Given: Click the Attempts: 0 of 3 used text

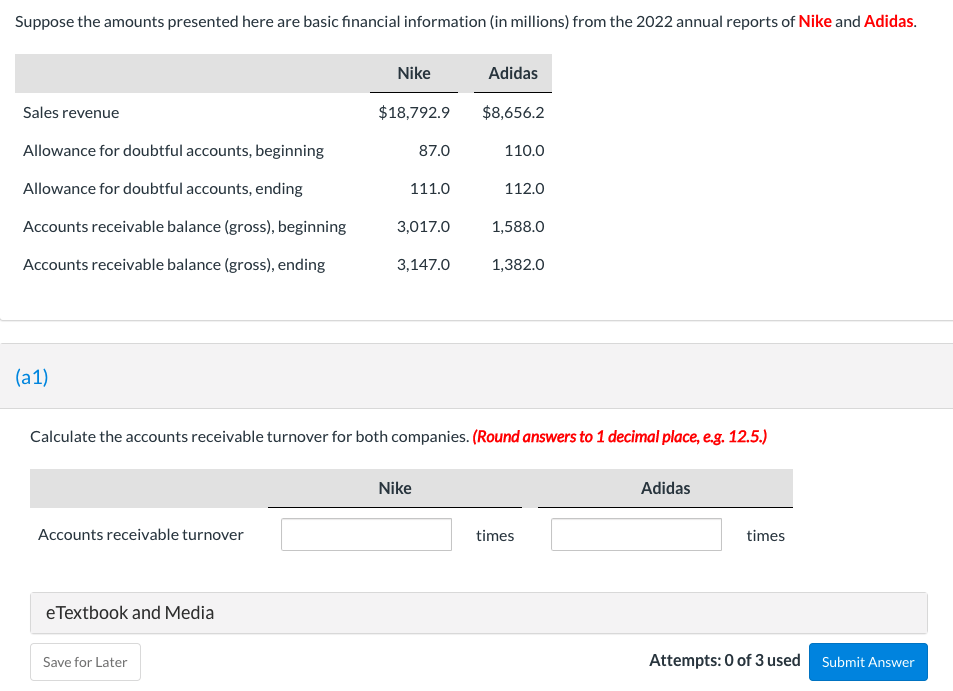Looking at the screenshot, I should point(724,660).
